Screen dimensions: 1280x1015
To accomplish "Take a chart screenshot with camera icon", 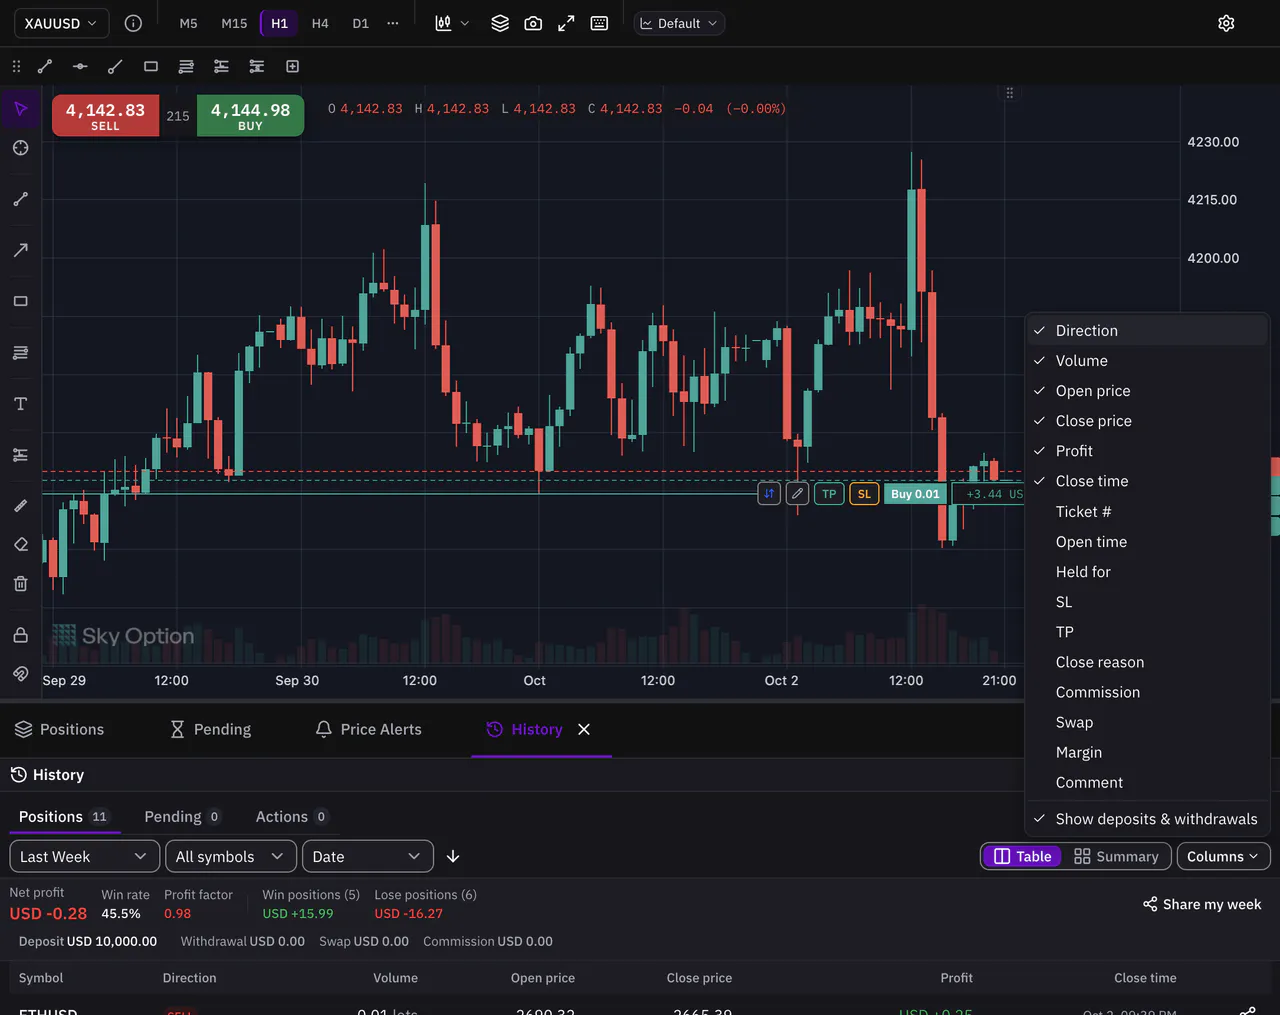I will (533, 23).
